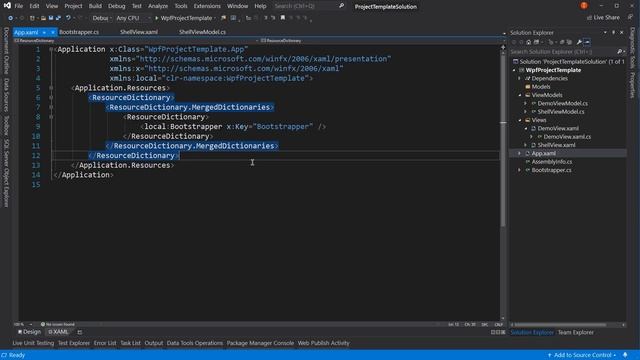Select the Models folder in tree
This screenshot has width=640, height=360.
(541, 87)
